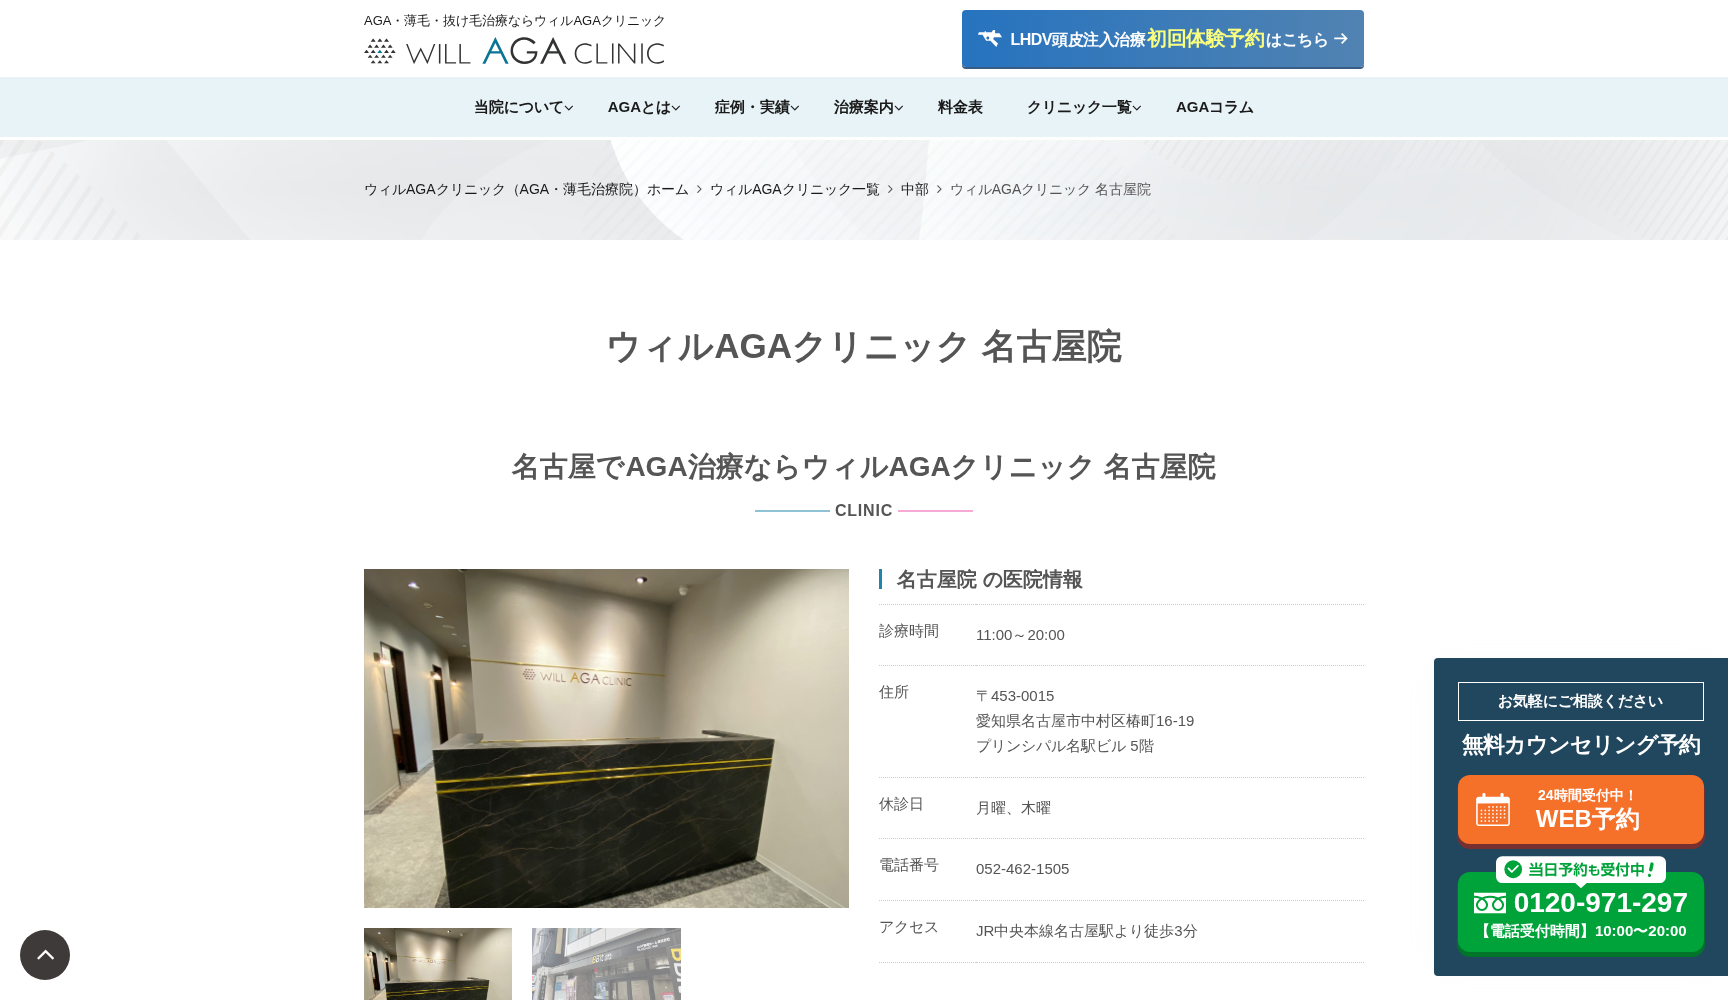1728x1000 pixels.
Task: Click the large reception desk photo
Action: 606,738
